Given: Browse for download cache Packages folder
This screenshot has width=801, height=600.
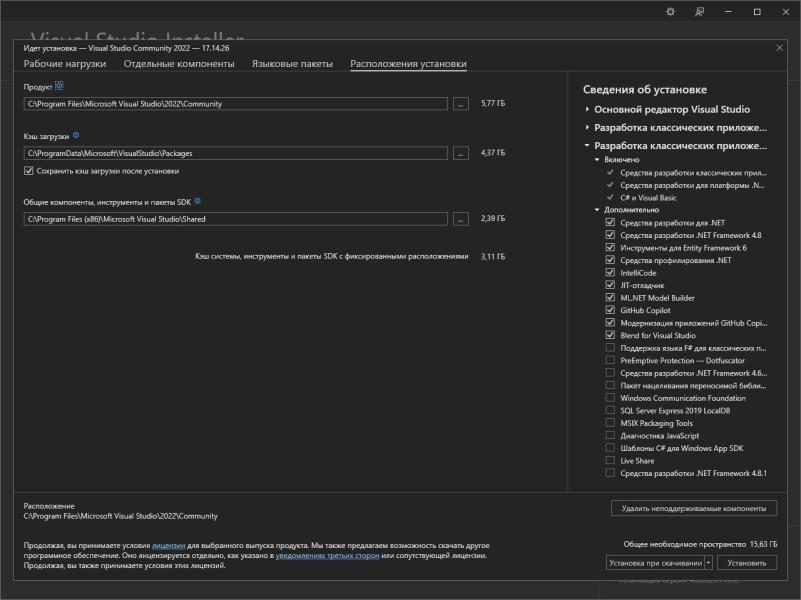Looking at the screenshot, I should point(460,153).
